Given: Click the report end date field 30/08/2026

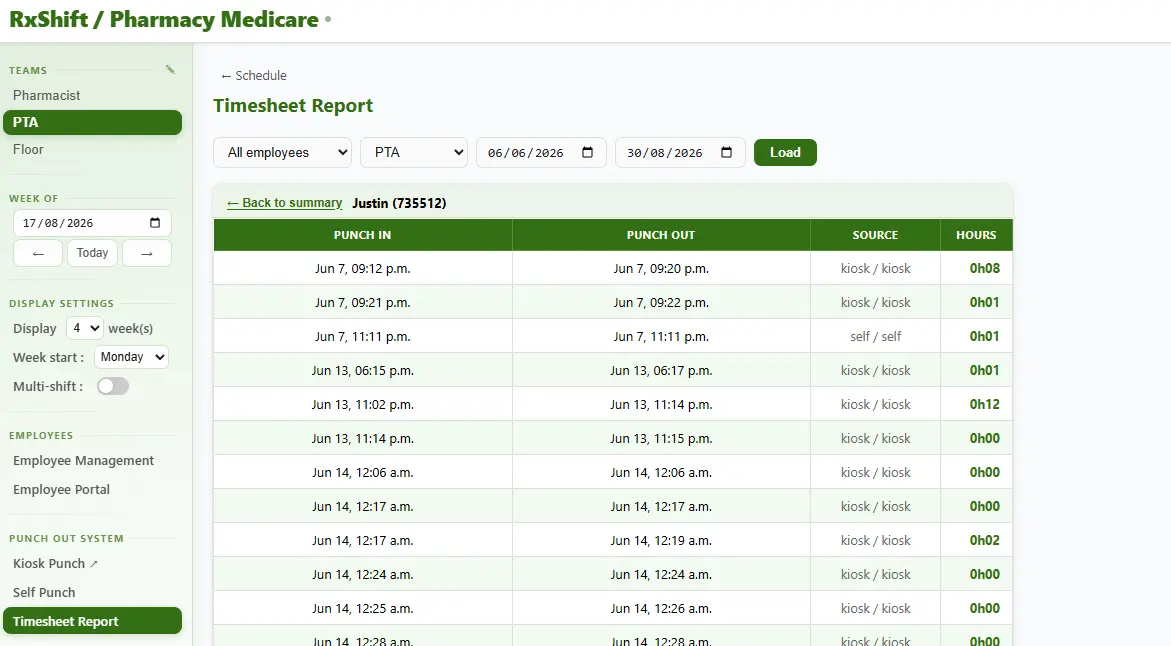Looking at the screenshot, I should (680, 152).
